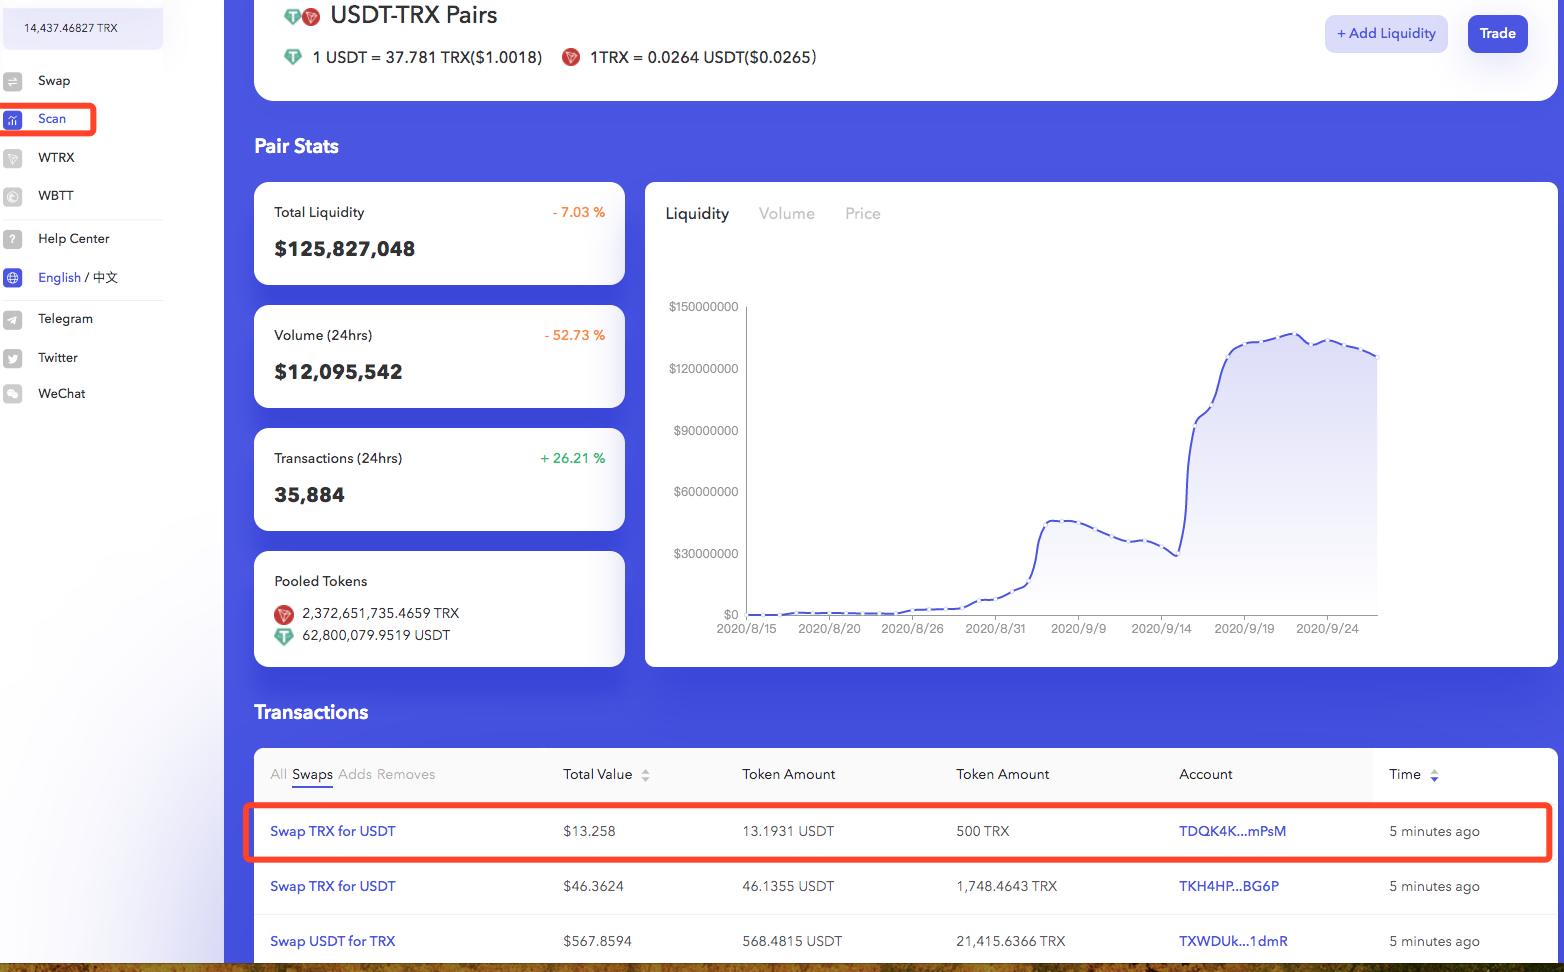Viewport: 1564px width, 972px height.
Task: Click the Help Center question mark icon
Action: click(13, 239)
